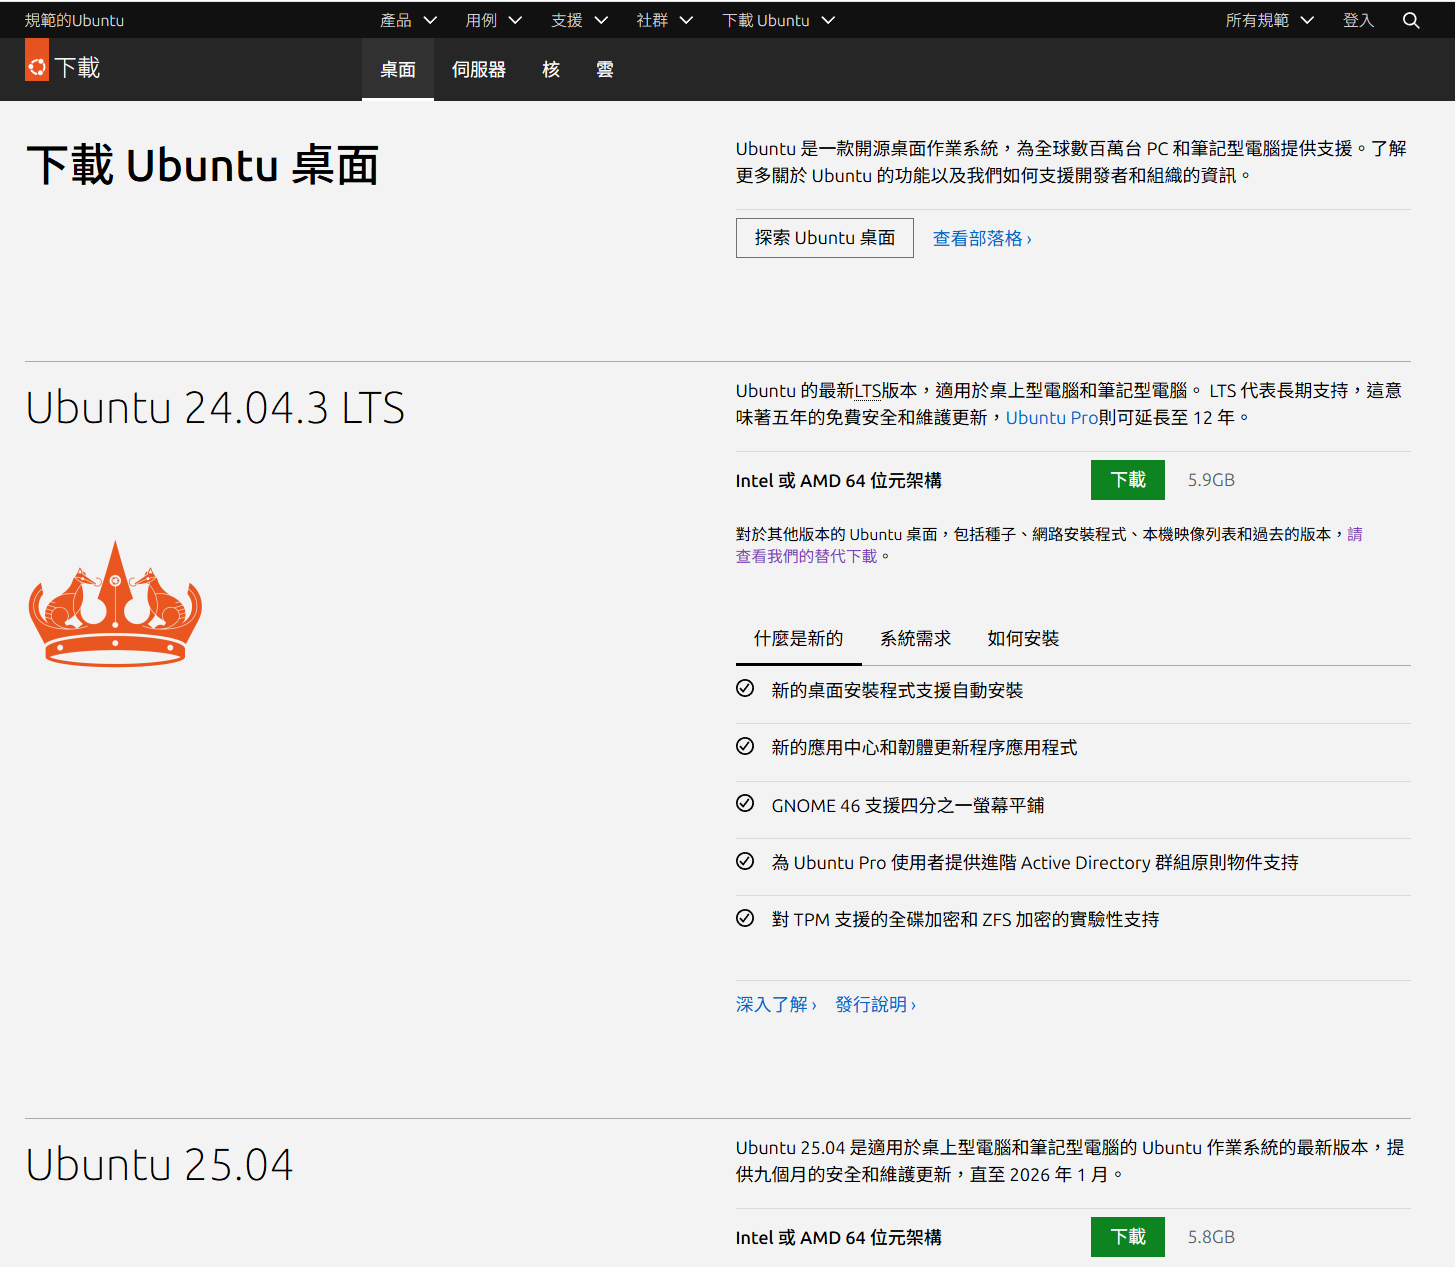This screenshot has width=1455, height=1267.
Task: Expand the 產品 dropdown menu
Action: (x=408, y=20)
